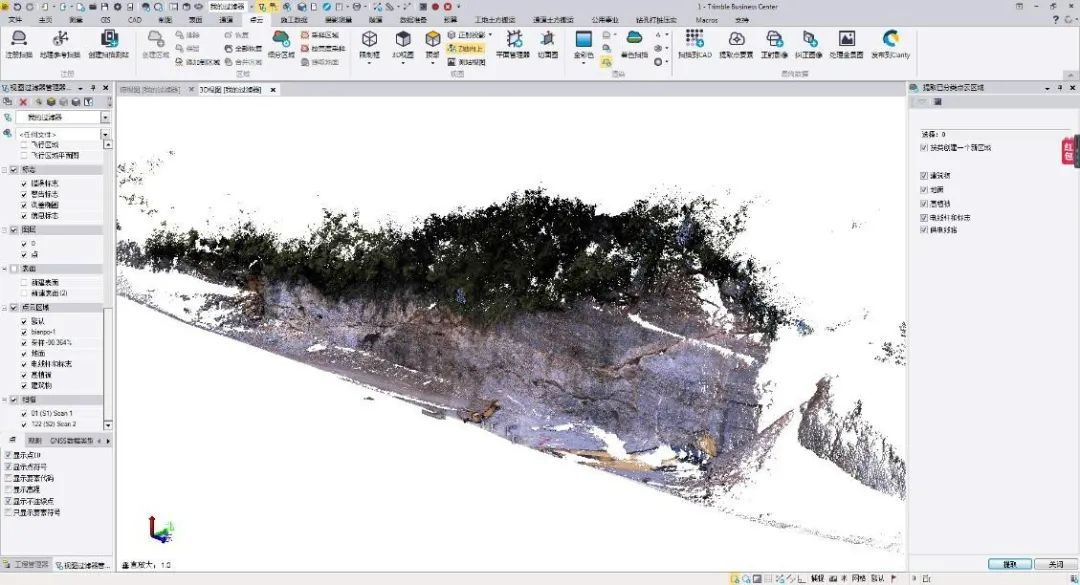Collapse the point cloud regions group
1080x585 pixels.
[5, 307]
